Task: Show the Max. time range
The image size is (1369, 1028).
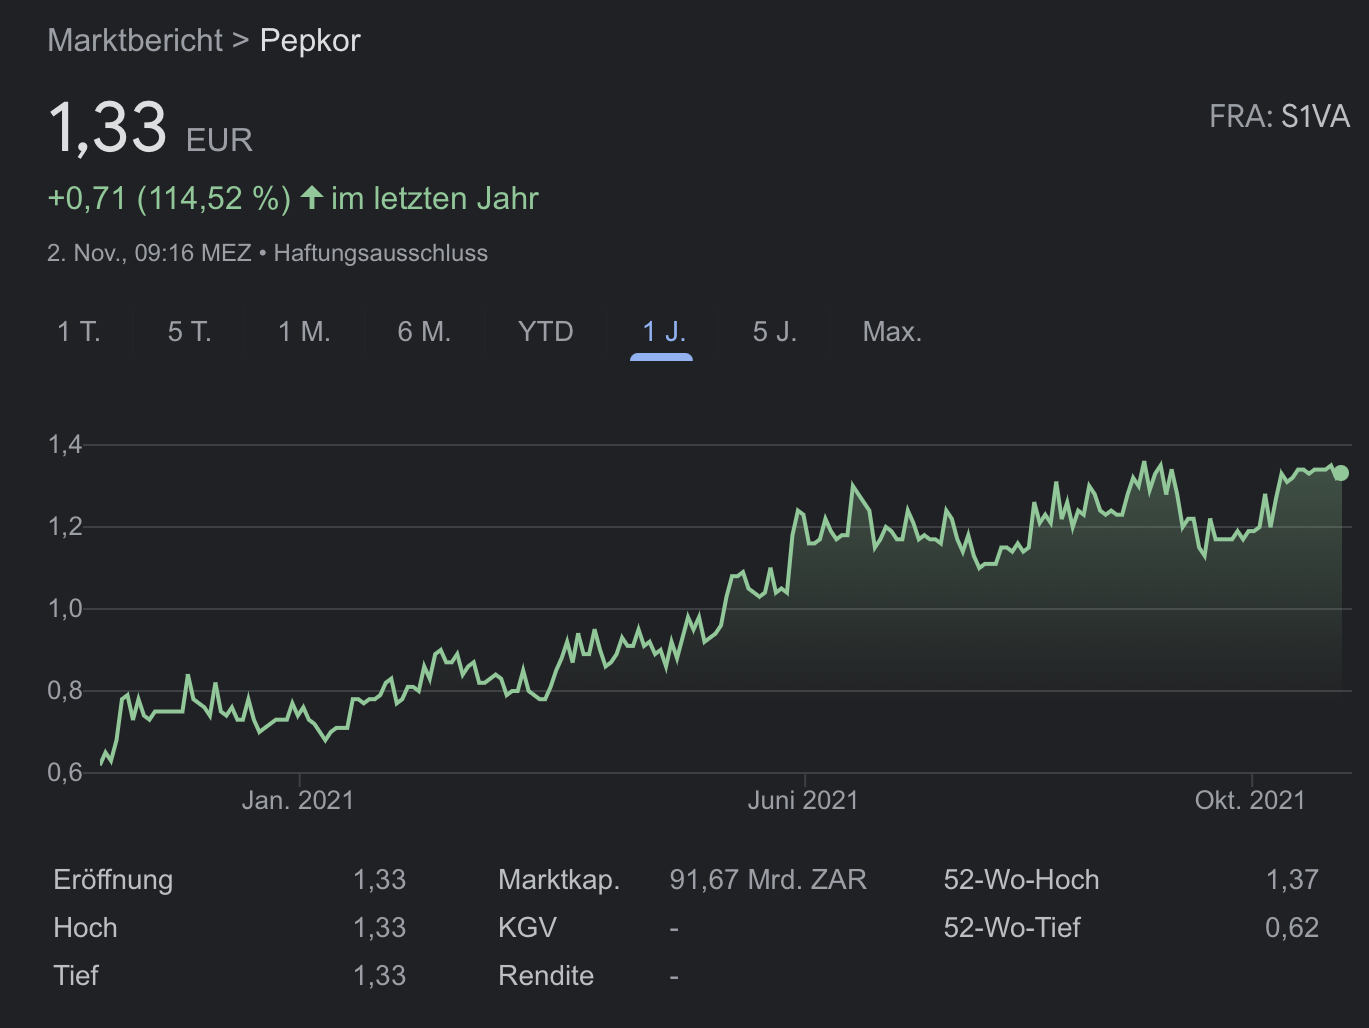Action: (x=892, y=332)
